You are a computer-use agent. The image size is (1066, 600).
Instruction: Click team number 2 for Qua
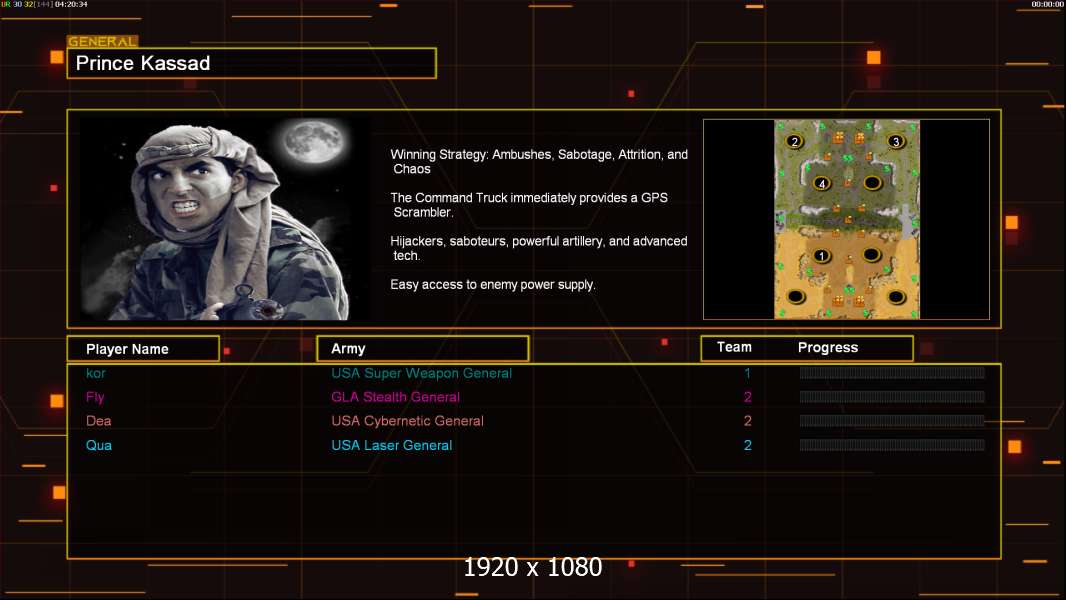click(748, 446)
